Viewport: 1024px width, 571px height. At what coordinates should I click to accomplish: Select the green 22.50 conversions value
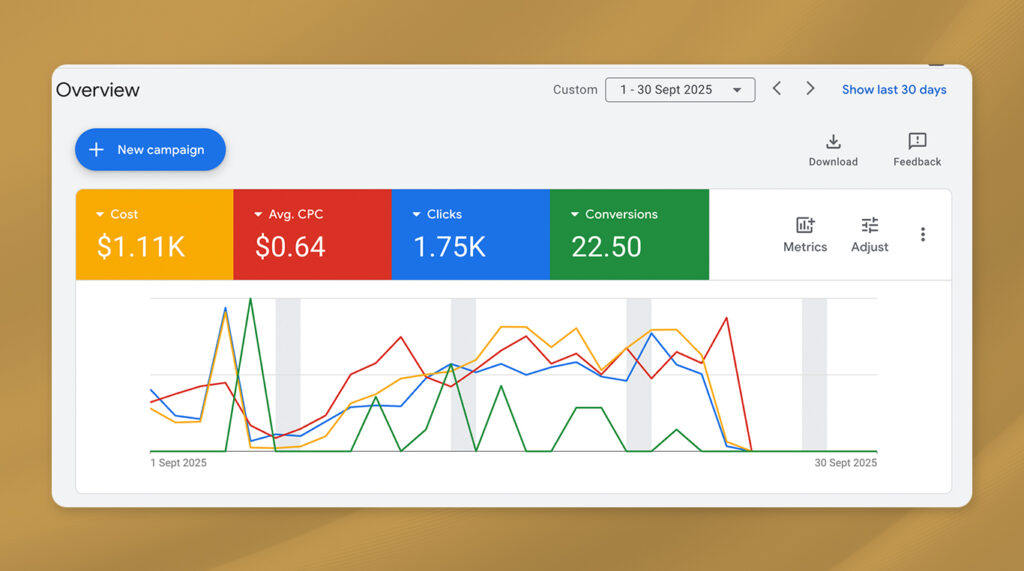point(606,247)
